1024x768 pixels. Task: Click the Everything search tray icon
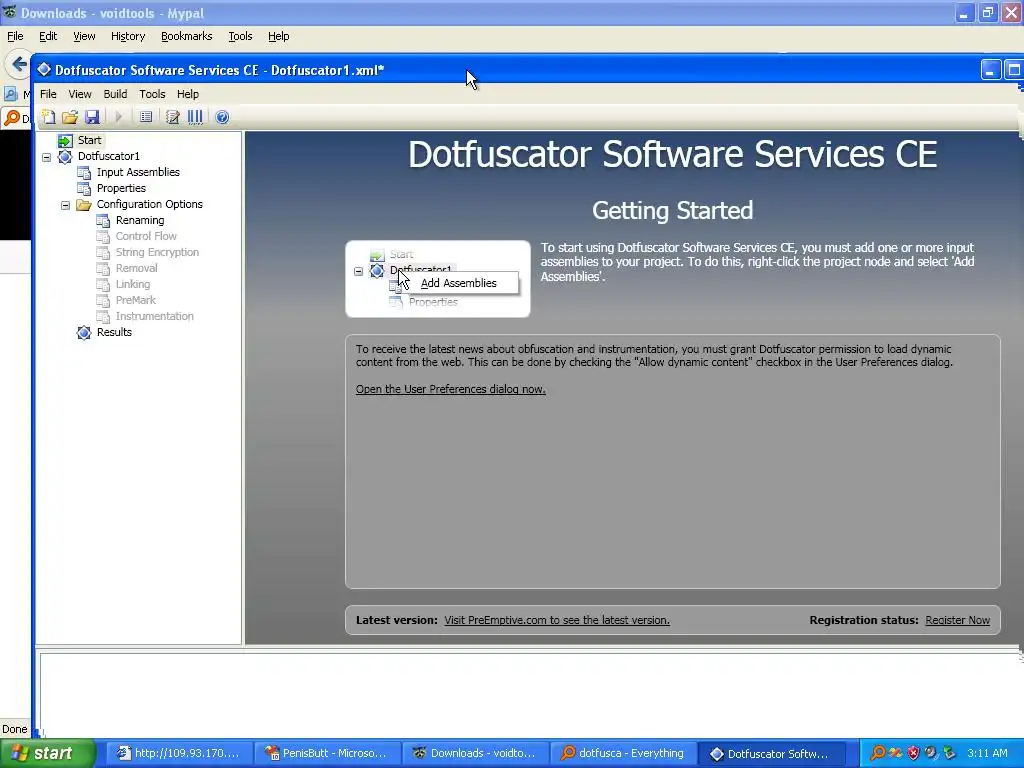tap(878, 753)
